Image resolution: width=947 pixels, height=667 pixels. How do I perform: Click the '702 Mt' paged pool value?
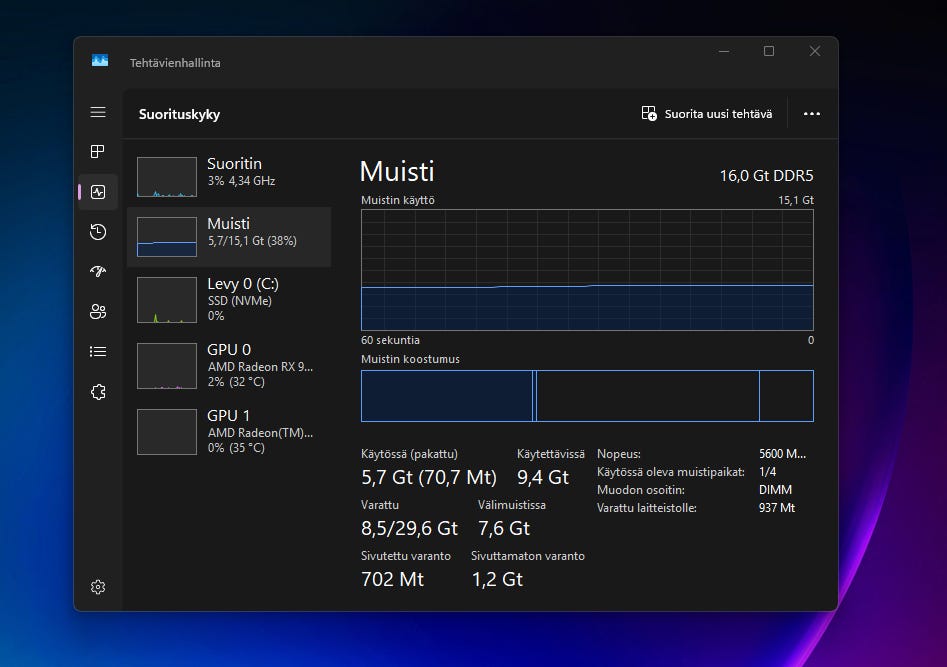click(393, 579)
